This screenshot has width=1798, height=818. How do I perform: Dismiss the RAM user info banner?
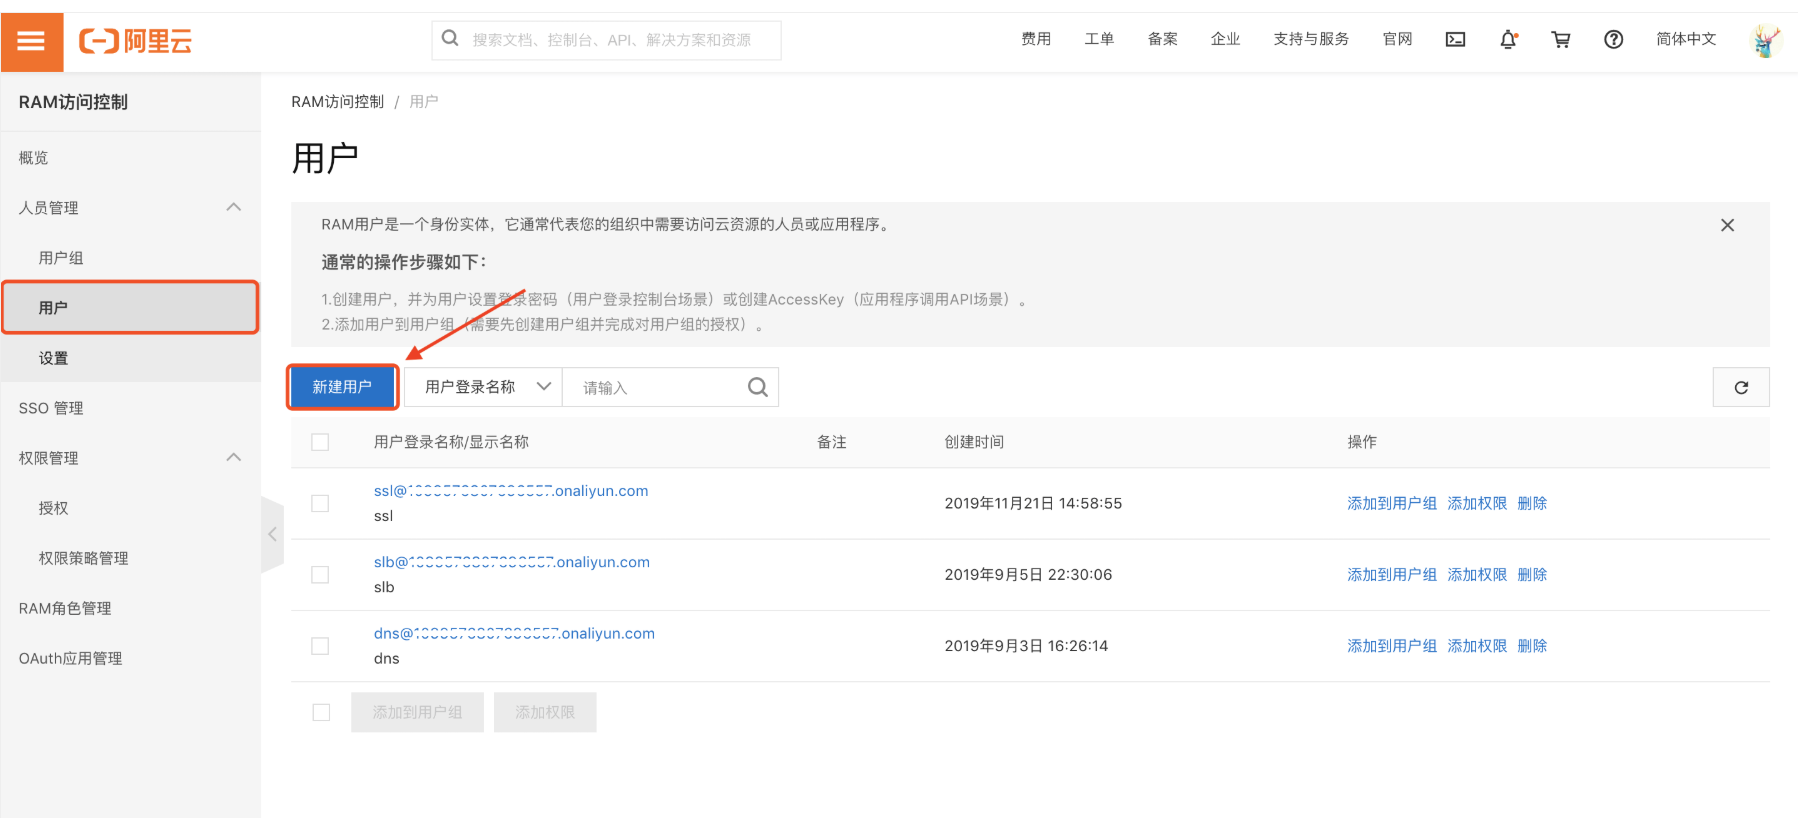pyautogui.click(x=1727, y=225)
